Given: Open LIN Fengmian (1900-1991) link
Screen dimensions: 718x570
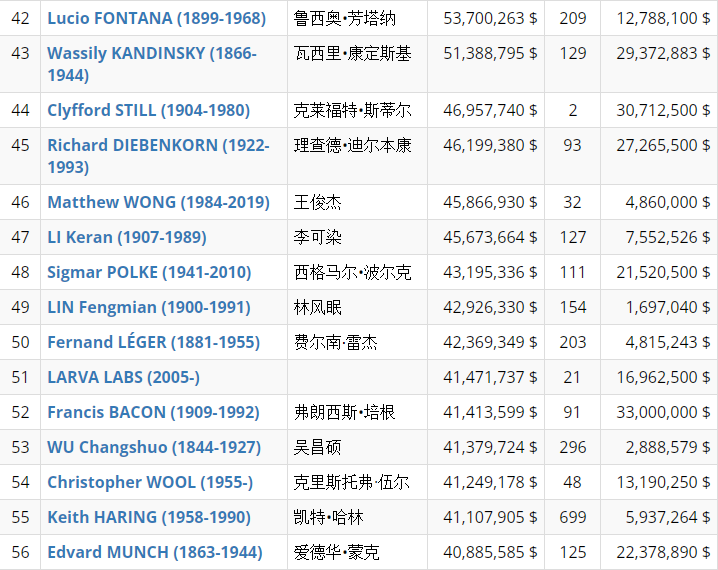Looking at the screenshot, I should [x=149, y=307].
